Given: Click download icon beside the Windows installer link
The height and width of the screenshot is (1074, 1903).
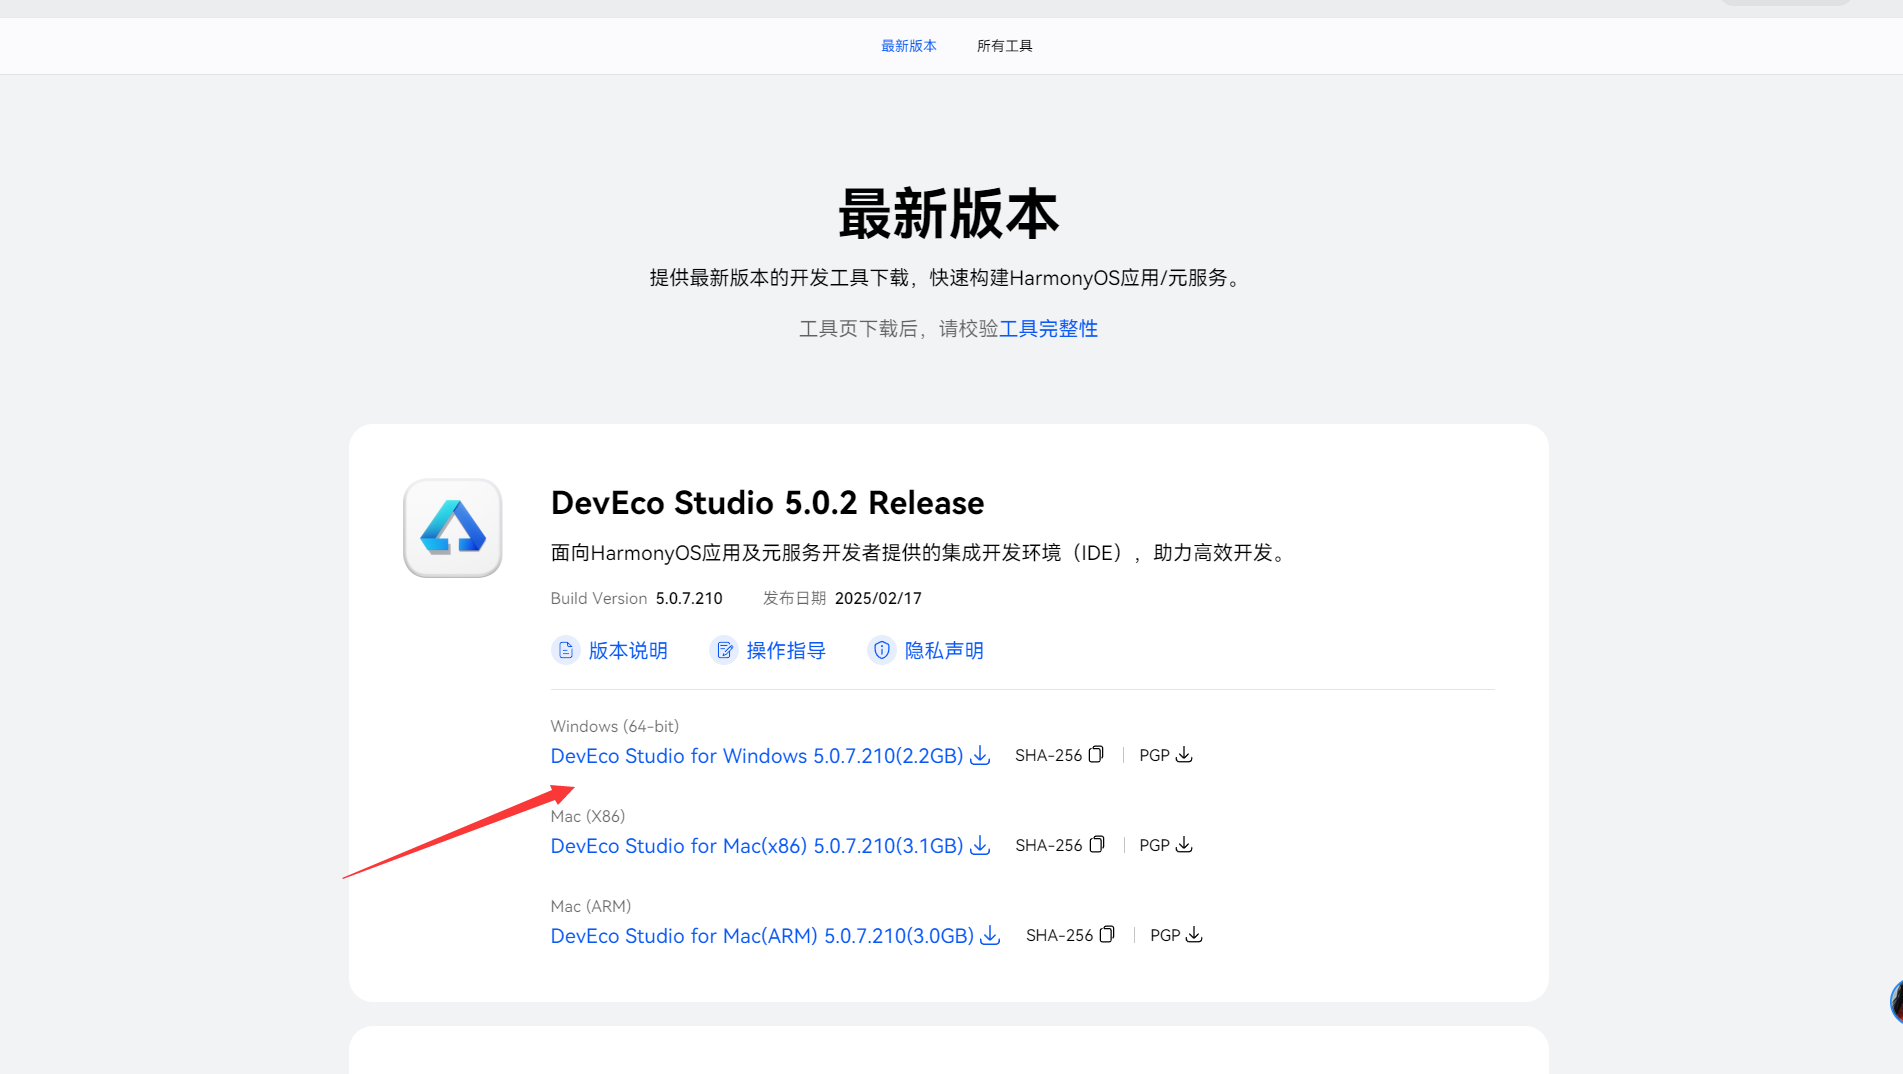Looking at the screenshot, I should [x=980, y=755].
